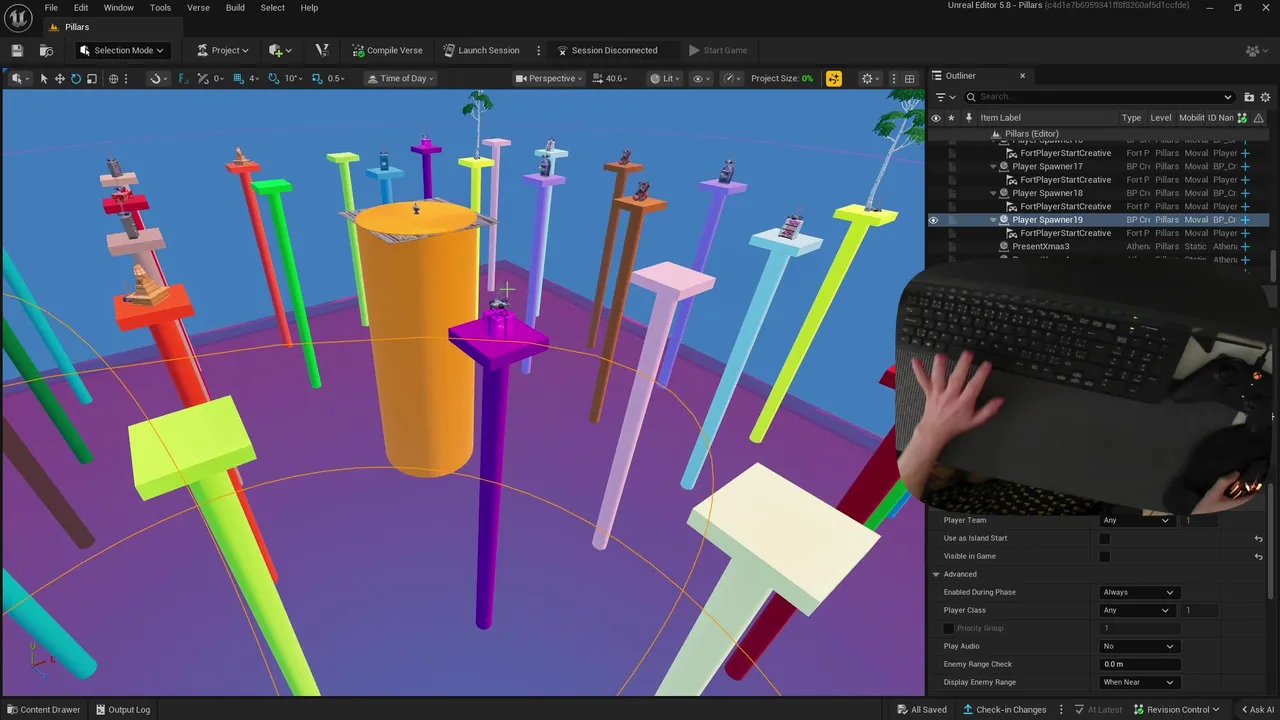1280x720 pixels.
Task: Open toolbar overflow options beside Launch Session
Action: [x=539, y=50]
